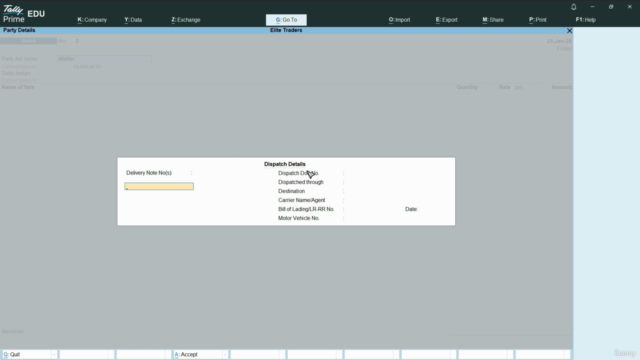Open the O: Import menu
Image resolution: width=640 pixels, height=360 pixels.
click(x=399, y=20)
